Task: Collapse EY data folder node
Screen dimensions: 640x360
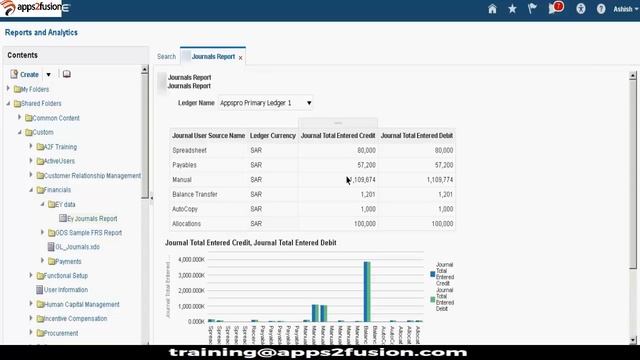Action: click(42, 204)
